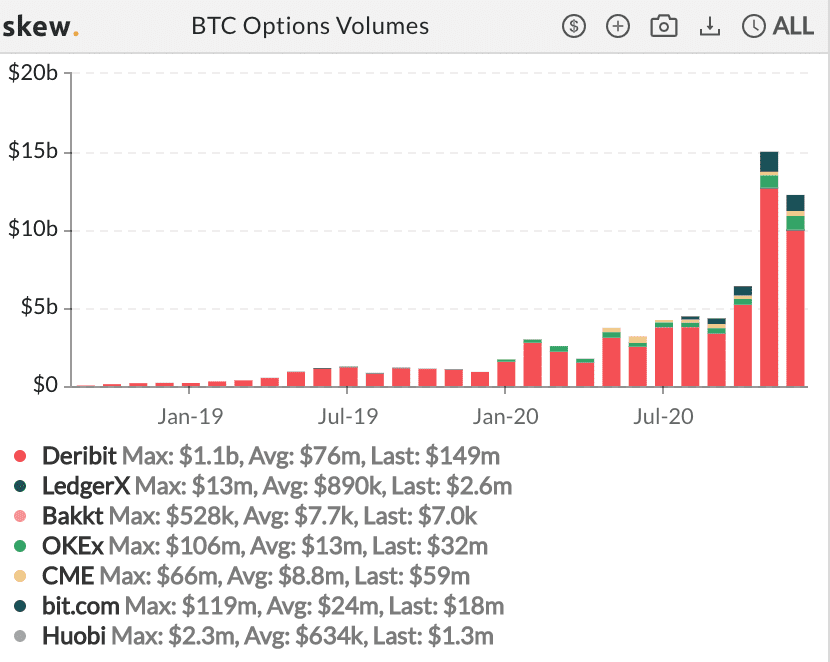
Task: Click the $20b y-axis label
Action: click(32, 72)
